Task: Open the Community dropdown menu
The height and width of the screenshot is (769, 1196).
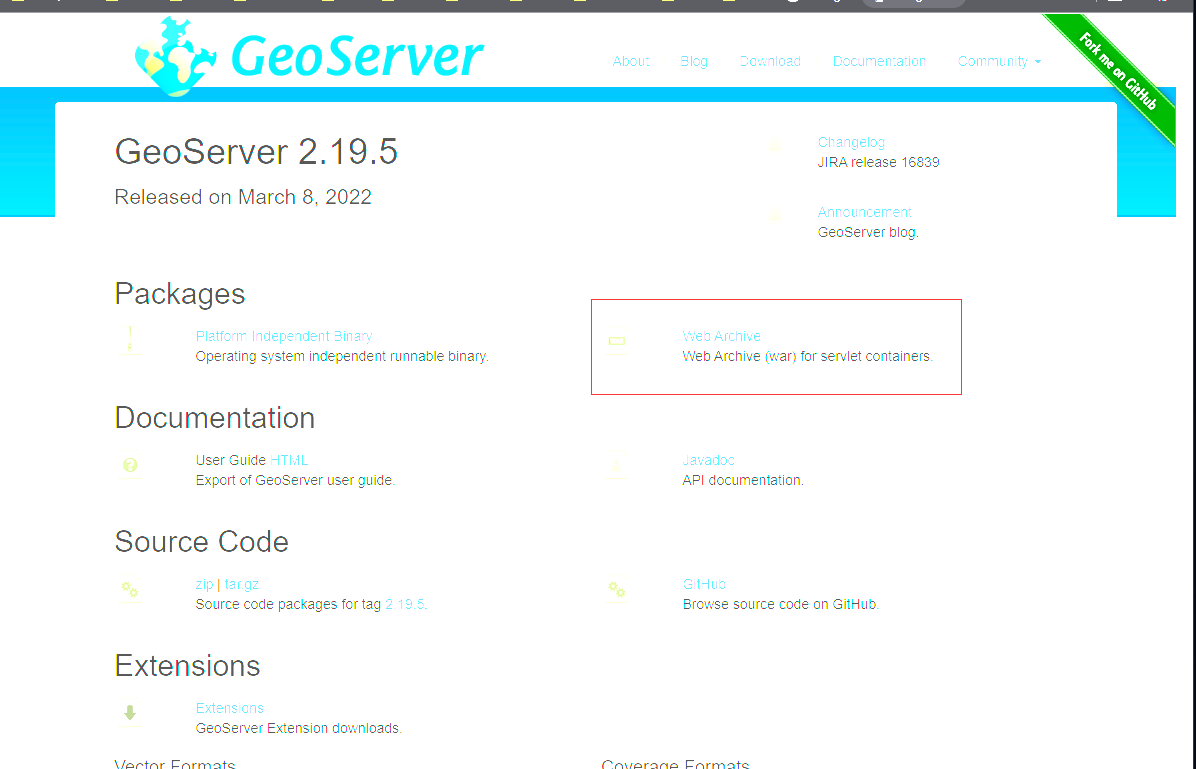Action: [998, 61]
